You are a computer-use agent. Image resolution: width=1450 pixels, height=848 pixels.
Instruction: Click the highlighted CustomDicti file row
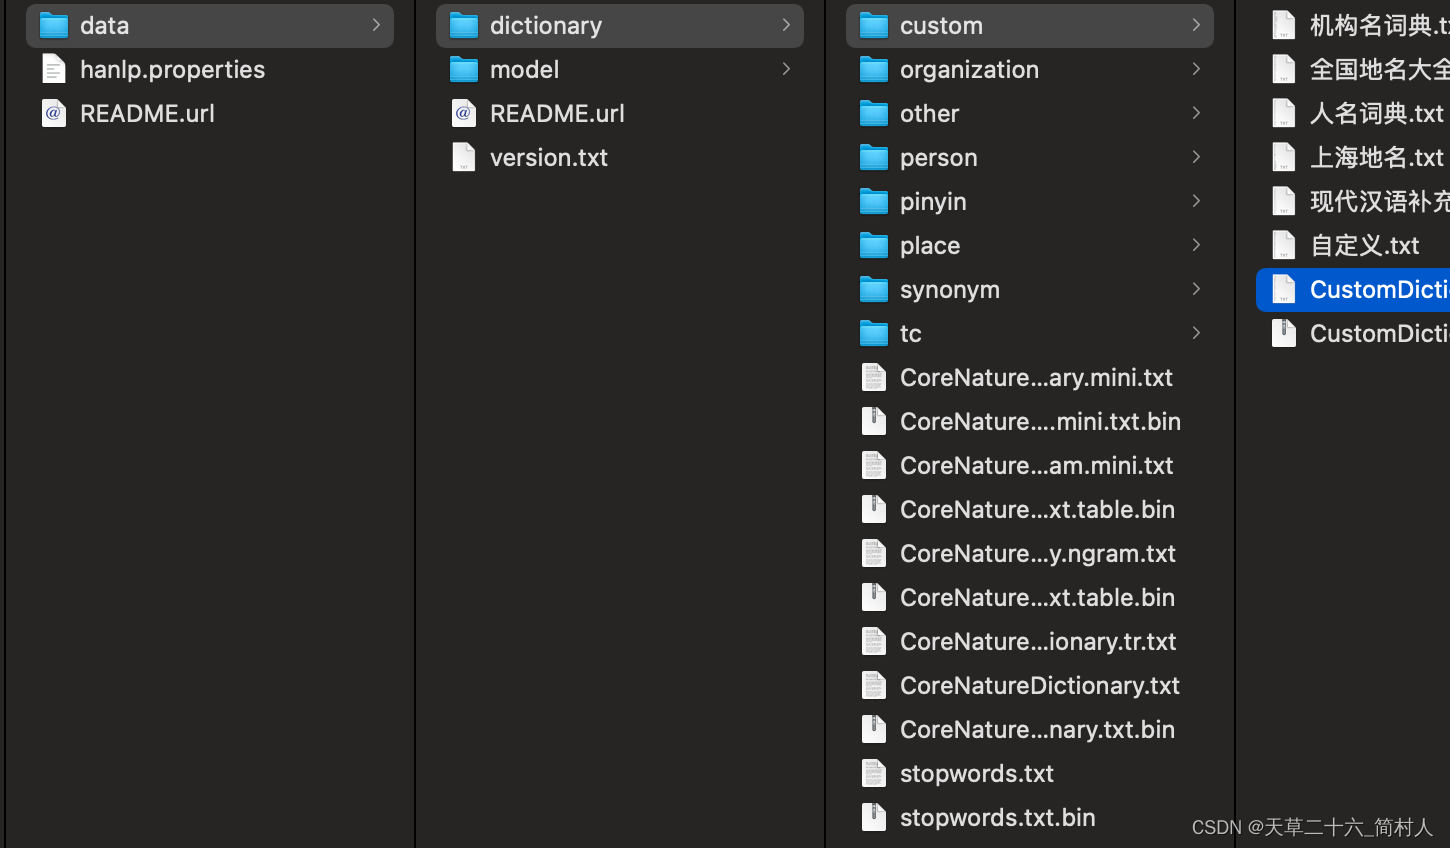point(1353,289)
